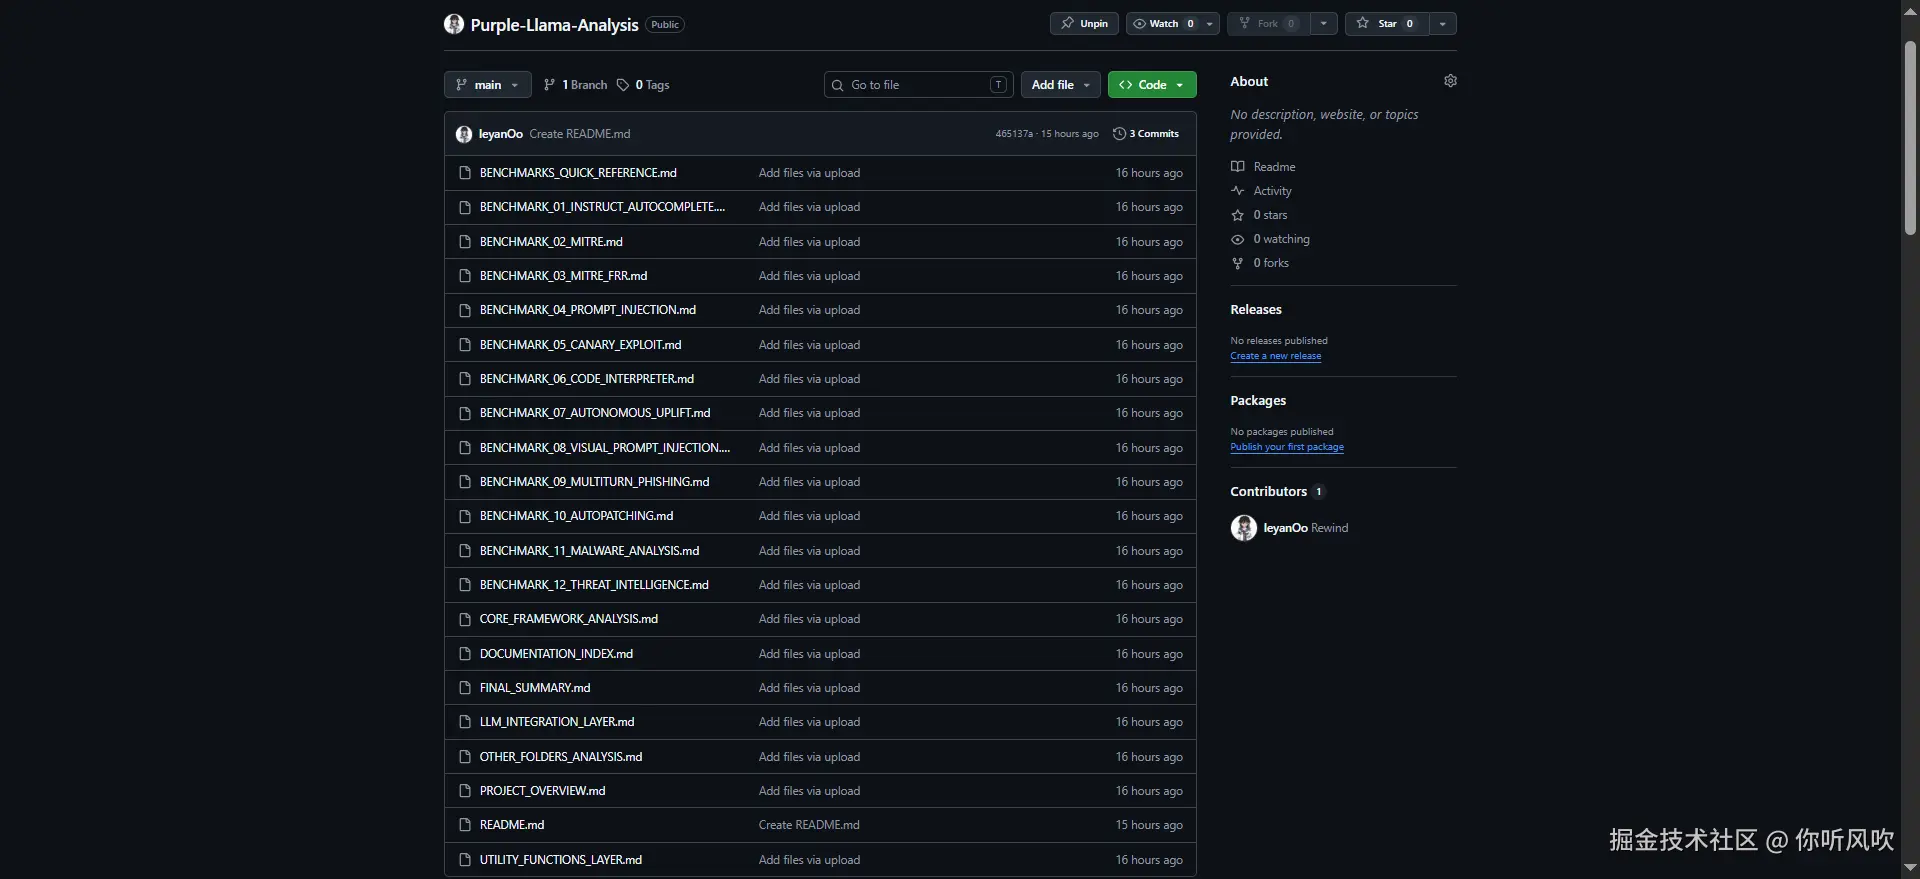The width and height of the screenshot is (1920, 879).
Task: Click the file icon for BENCHMARK_06_CODE_INTERPRETER.md
Action: point(464,379)
